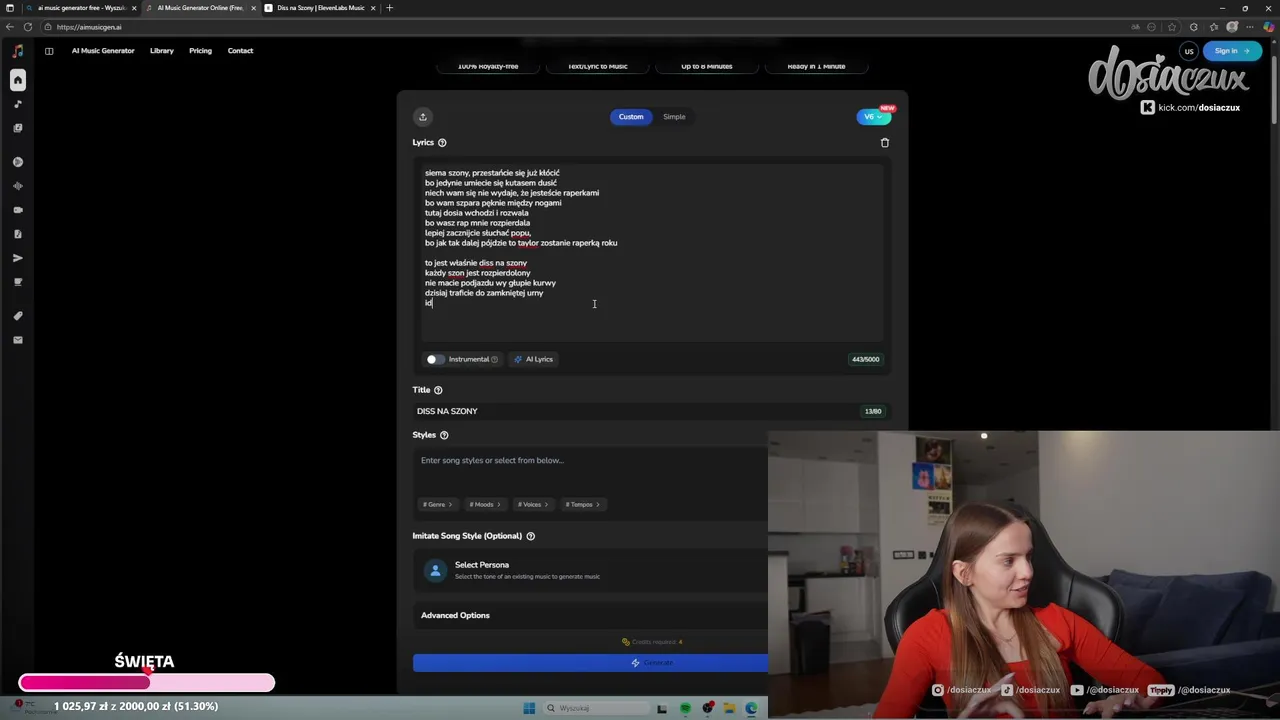This screenshot has width=1280, height=720.
Task: Click help icon next to Lyrics label
Action: pos(442,143)
